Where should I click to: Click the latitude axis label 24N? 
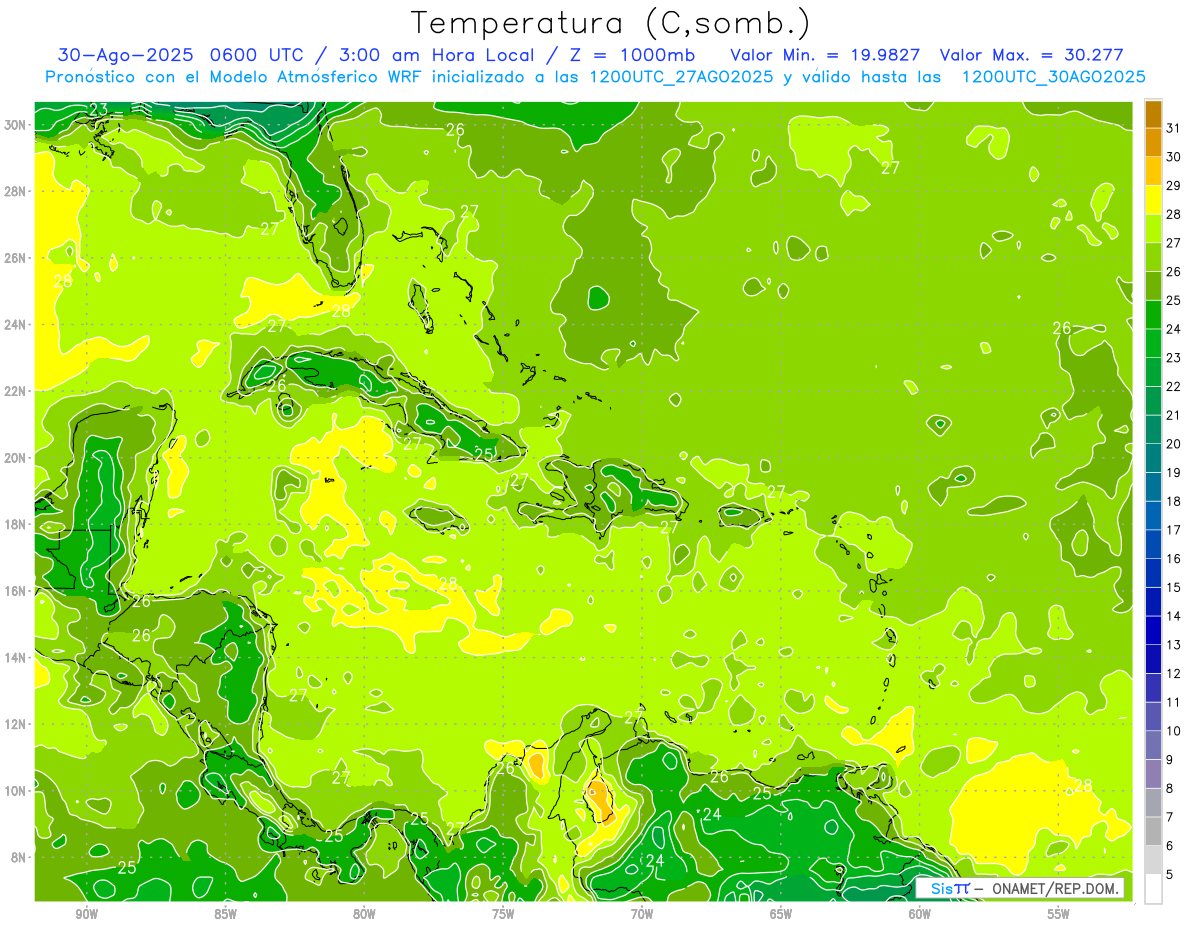[x=17, y=325]
